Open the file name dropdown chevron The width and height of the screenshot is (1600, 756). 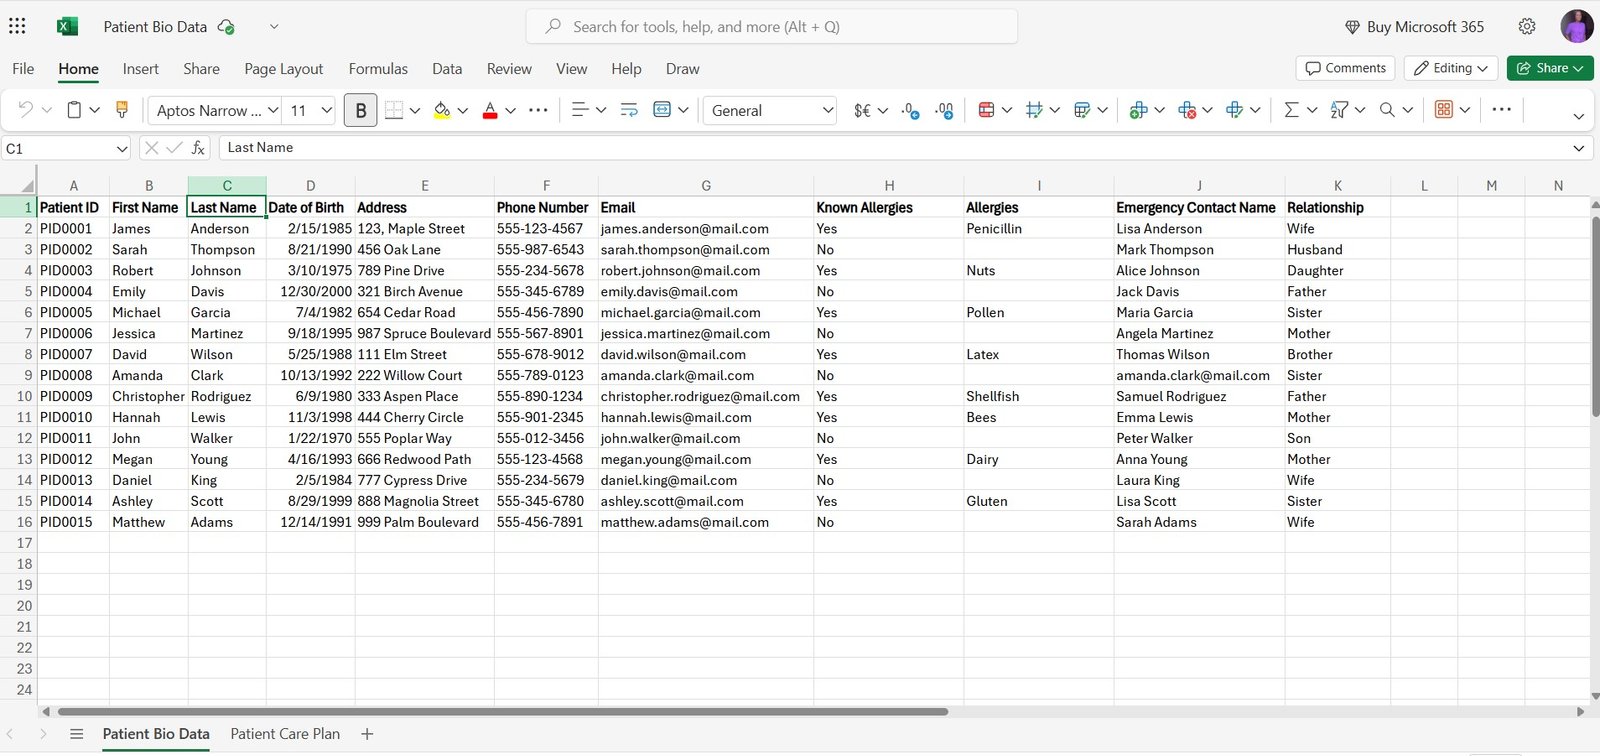pyautogui.click(x=274, y=27)
